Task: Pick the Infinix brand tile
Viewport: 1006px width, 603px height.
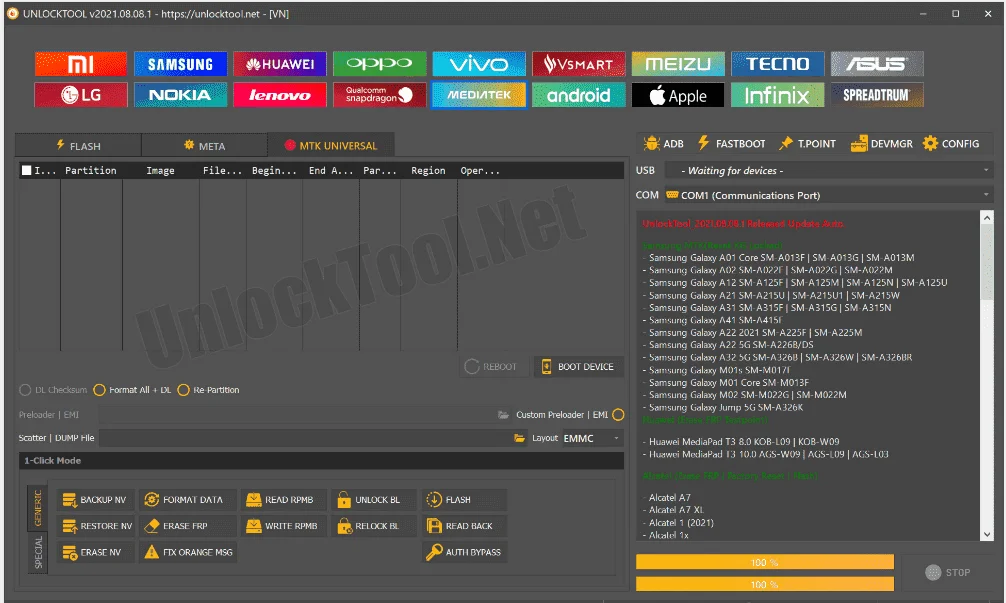Action: 778,95
